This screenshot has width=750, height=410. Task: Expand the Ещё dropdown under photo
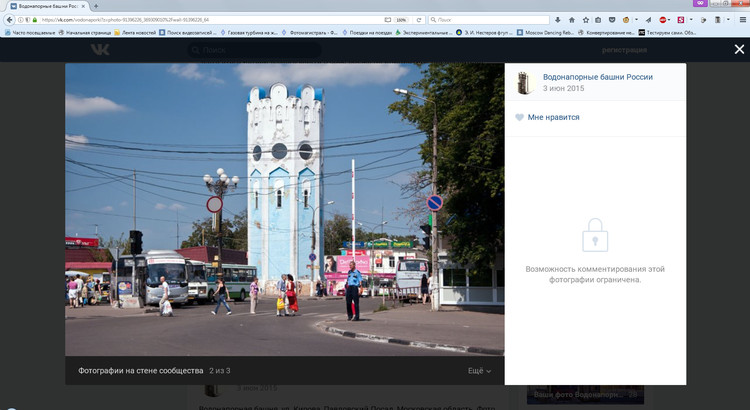(x=479, y=371)
